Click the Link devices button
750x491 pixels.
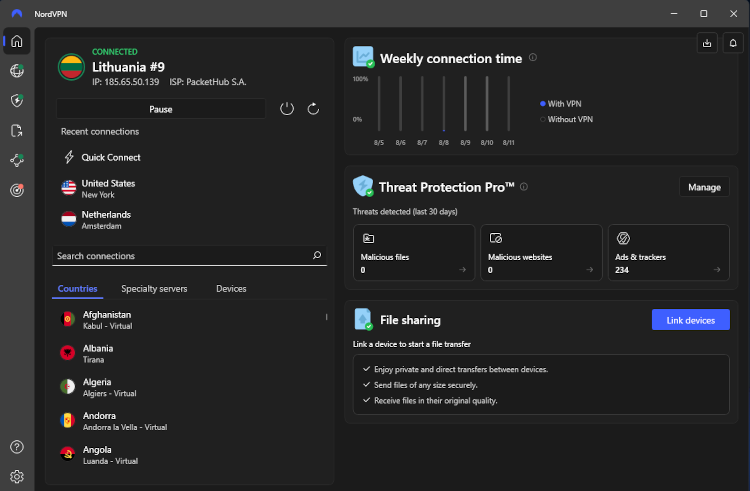click(691, 320)
